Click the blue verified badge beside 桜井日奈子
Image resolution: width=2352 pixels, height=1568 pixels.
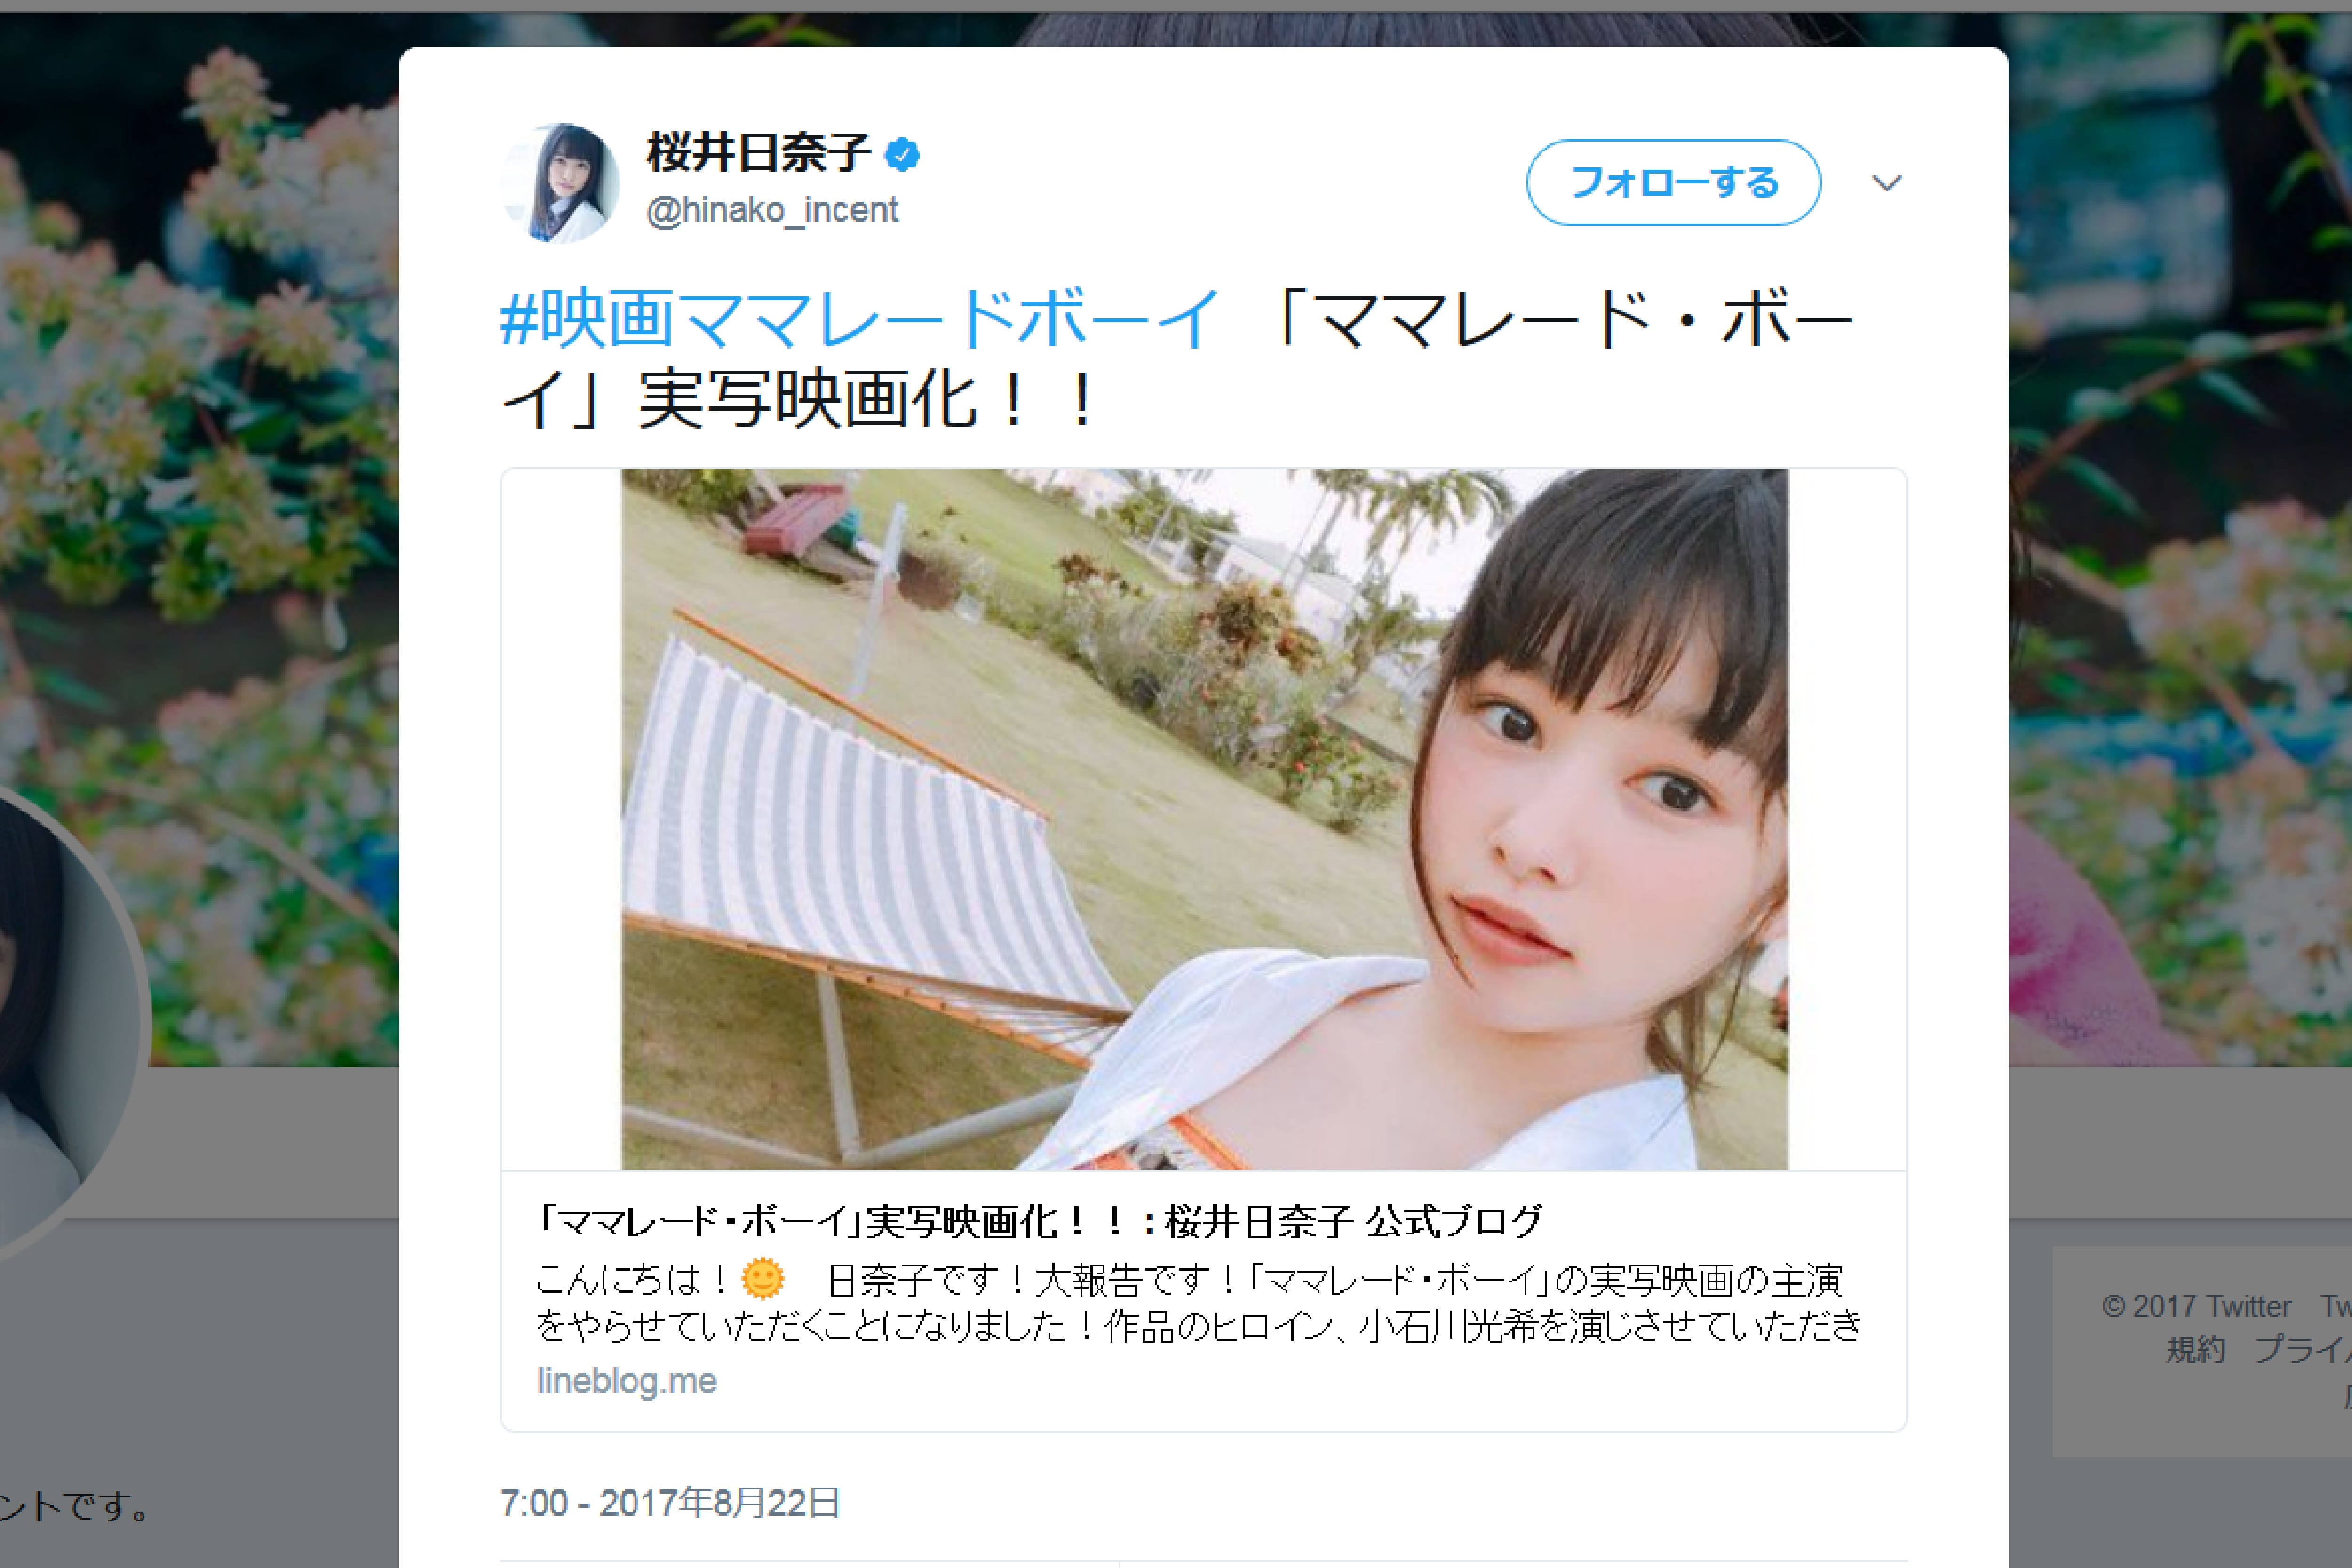click(x=902, y=154)
